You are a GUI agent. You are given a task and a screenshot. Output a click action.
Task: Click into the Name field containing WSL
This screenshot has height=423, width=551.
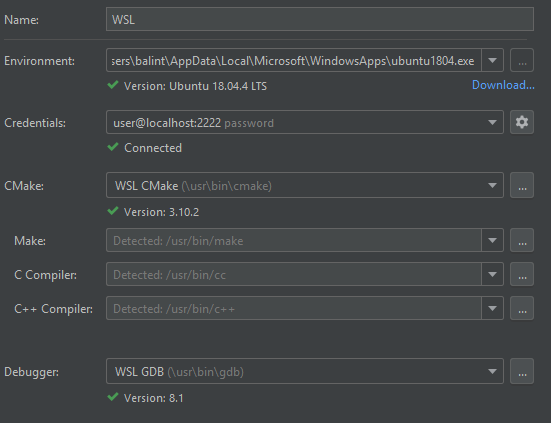[x=320, y=19]
